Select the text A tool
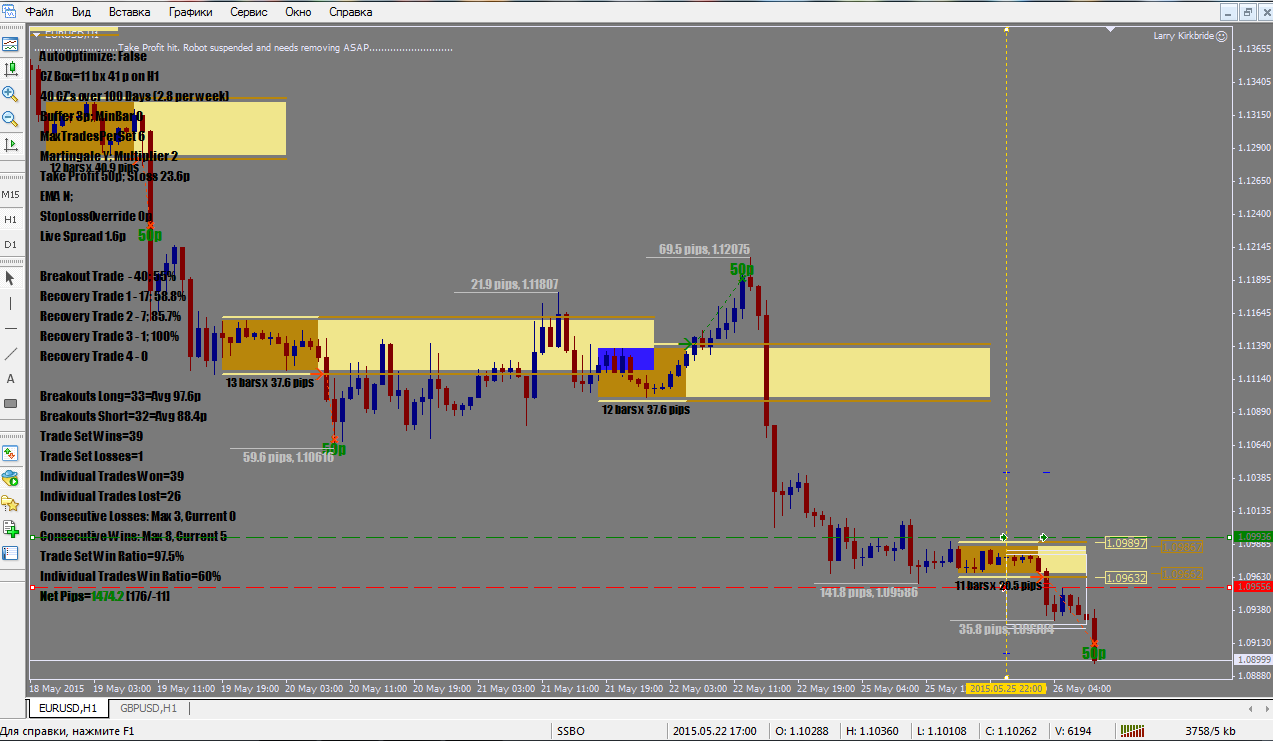1273x741 pixels. pyautogui.click(x=11, y=378)
